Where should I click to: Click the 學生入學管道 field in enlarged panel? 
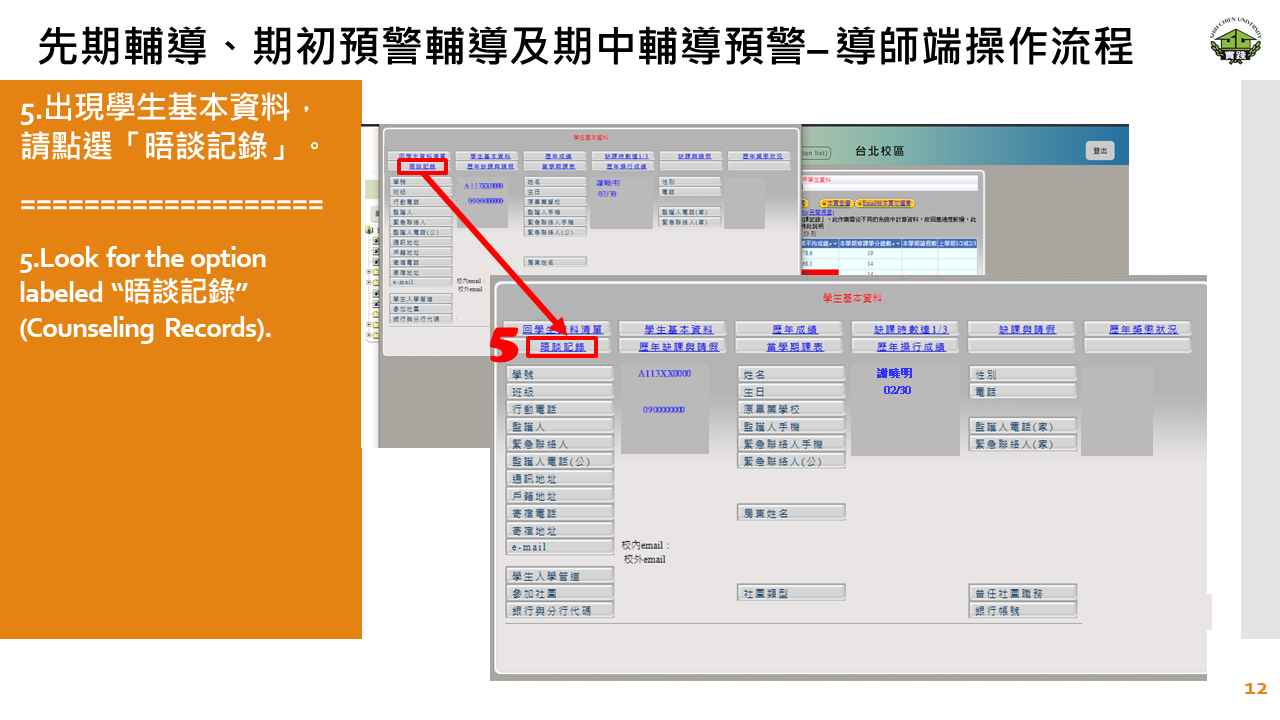[560, 576]
